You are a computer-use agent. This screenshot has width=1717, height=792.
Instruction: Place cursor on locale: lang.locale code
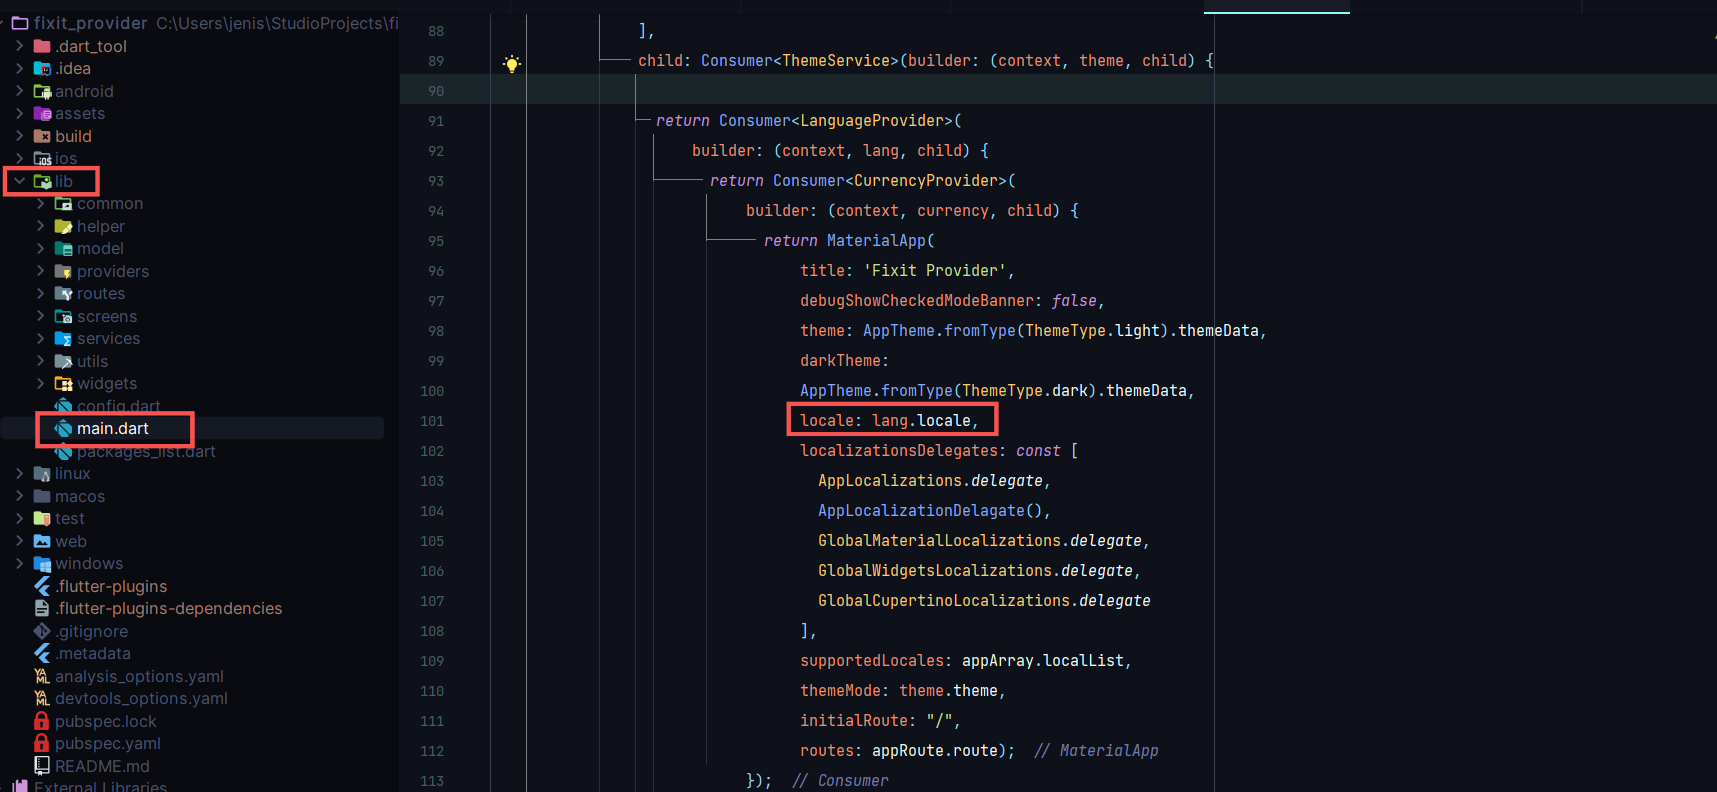point(889,421)
